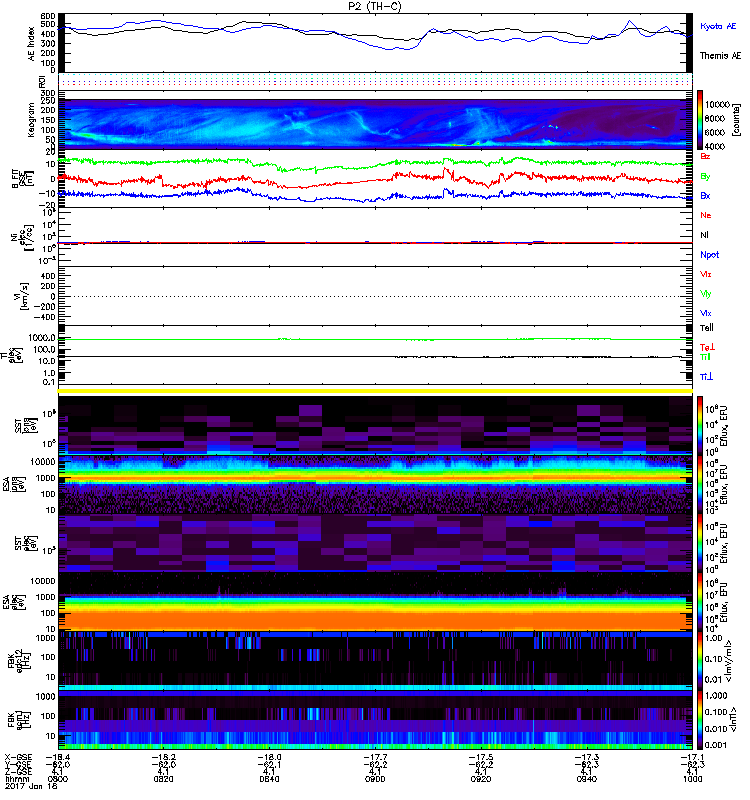The image size is (750, 800).
Task: Select the "Themis AE" legend label
Action: 720,56
